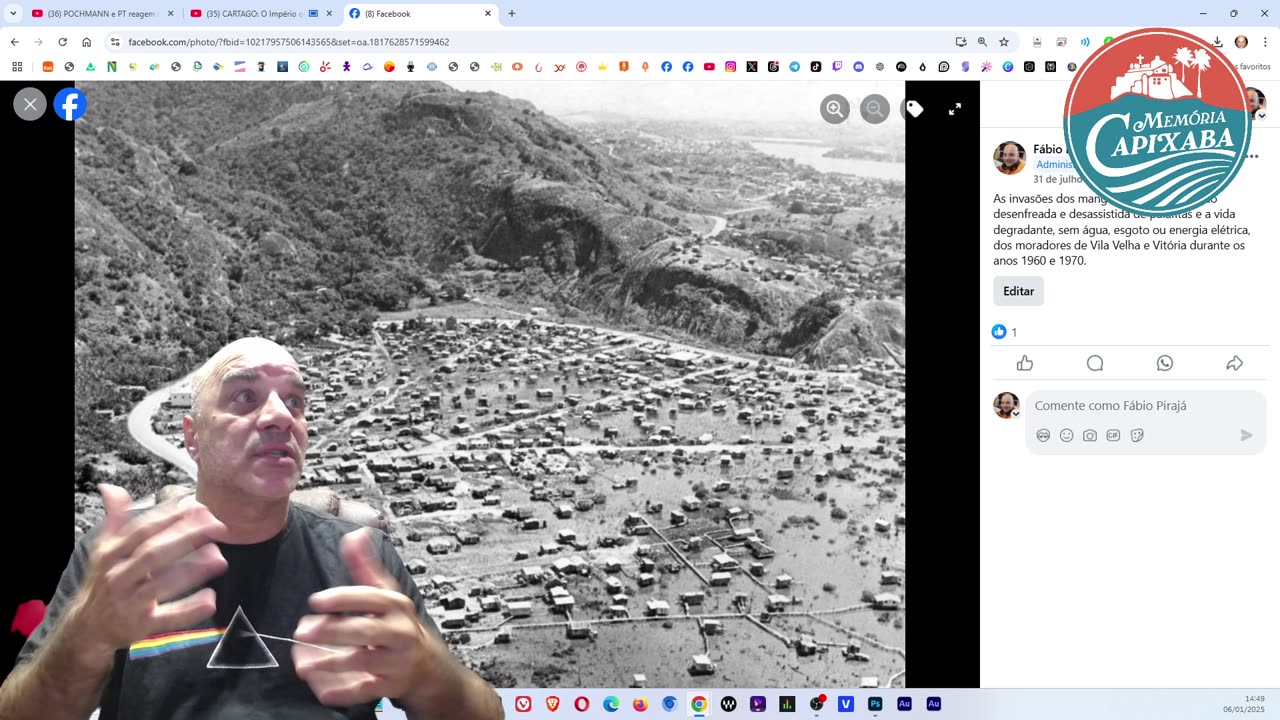Screen dimensions: 1280x720
Task: Open the comment action on the post
Action: [1095, 363]
